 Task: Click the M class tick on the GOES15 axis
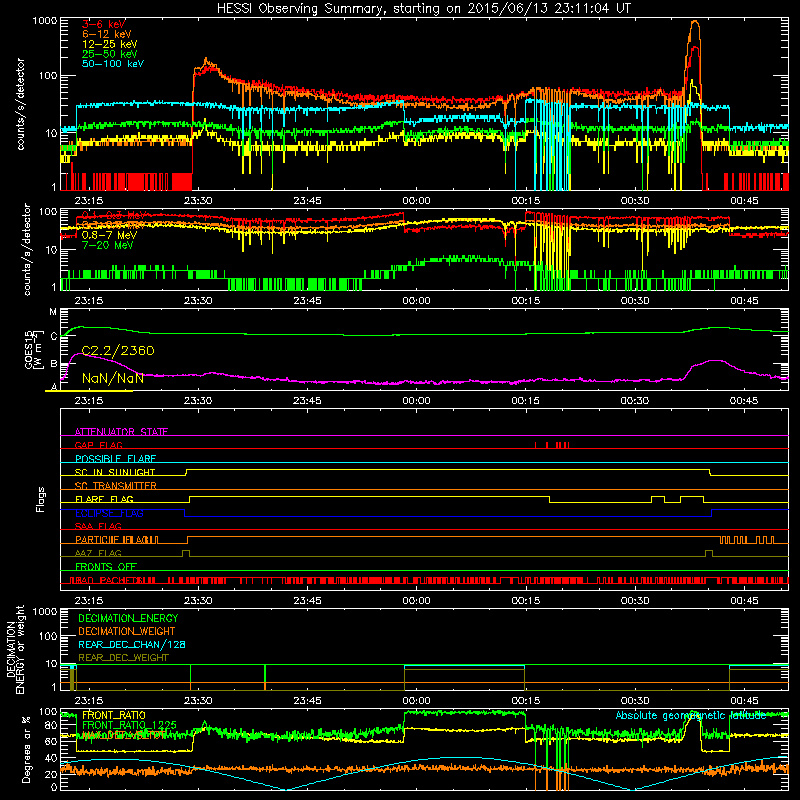pos(53,312)
